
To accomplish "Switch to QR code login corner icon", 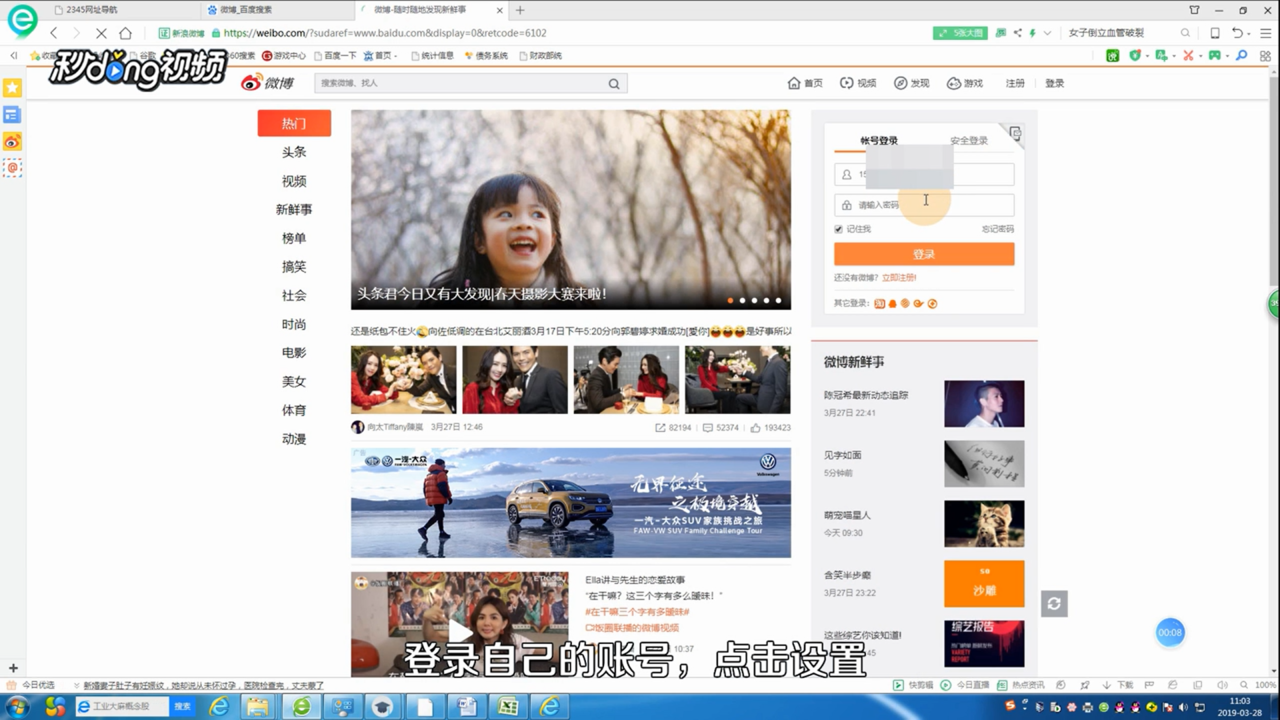I will click(x=1015, y=133).
